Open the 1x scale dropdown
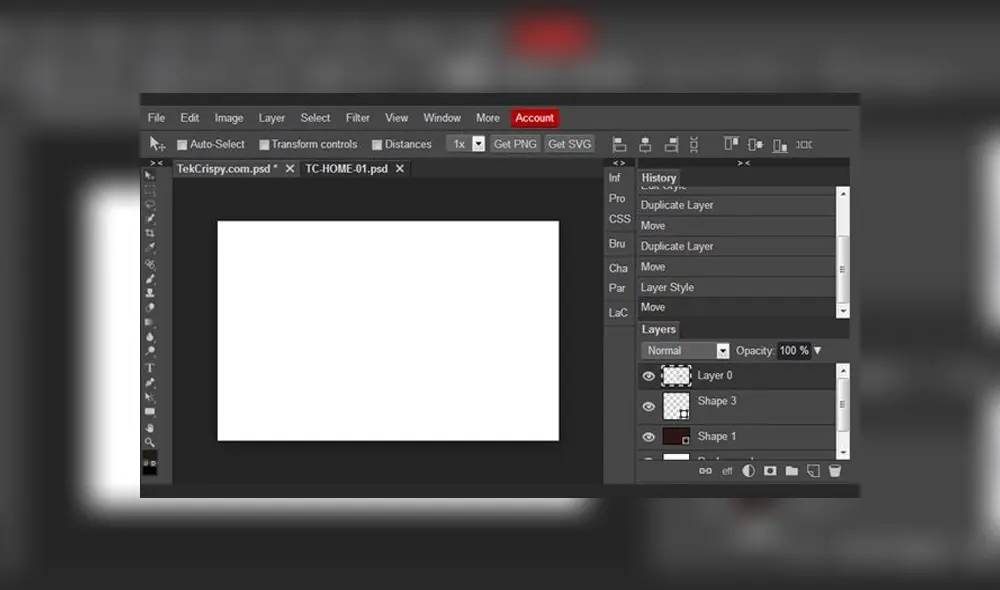 466,144
